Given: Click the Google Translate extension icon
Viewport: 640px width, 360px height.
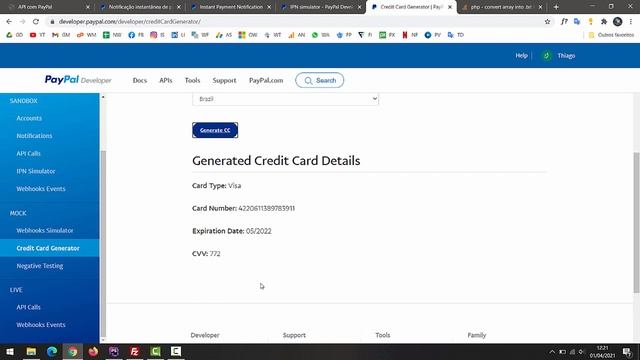Looking at the screenshot, I should tap(577, 22).
